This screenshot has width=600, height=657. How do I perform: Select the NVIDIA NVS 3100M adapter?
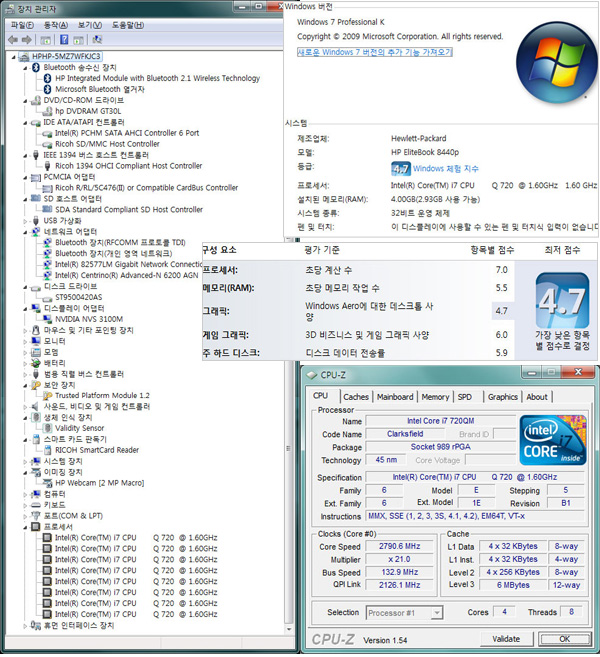click(89, 319)
